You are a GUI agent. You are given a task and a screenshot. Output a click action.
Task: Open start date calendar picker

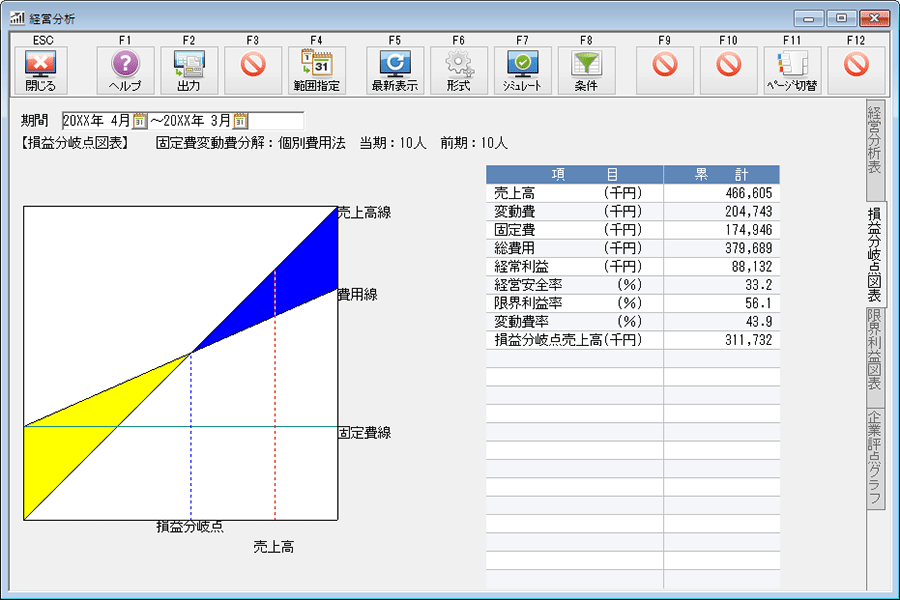pos(139,121)
